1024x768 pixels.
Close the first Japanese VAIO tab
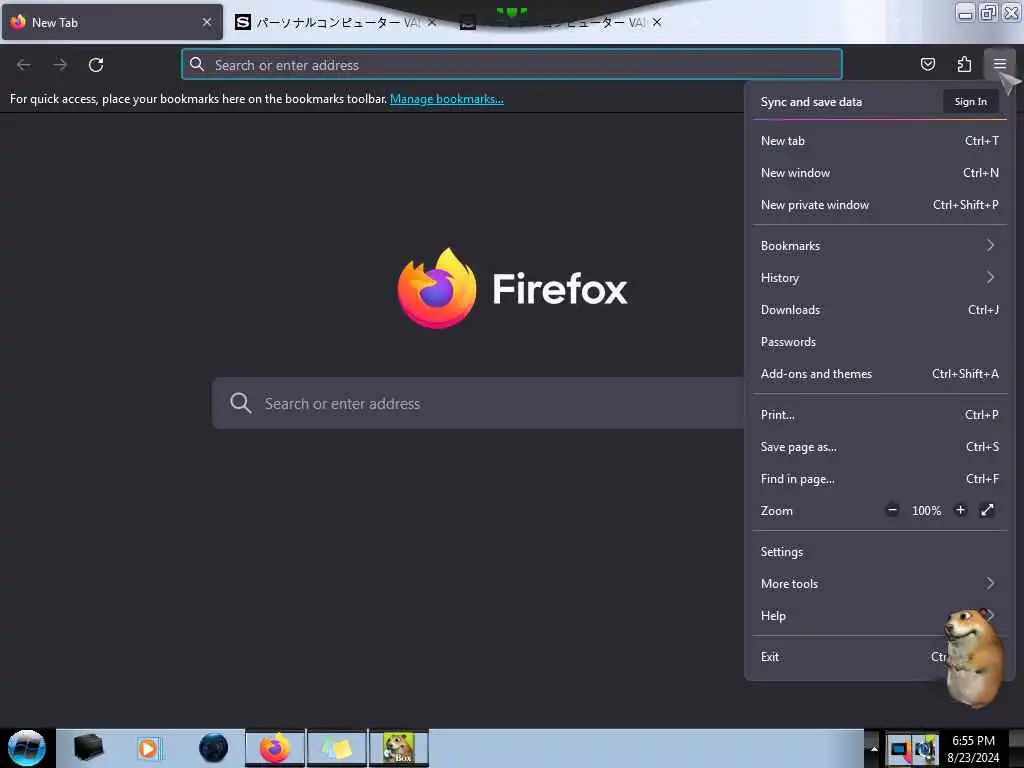[x=432, y=22]
